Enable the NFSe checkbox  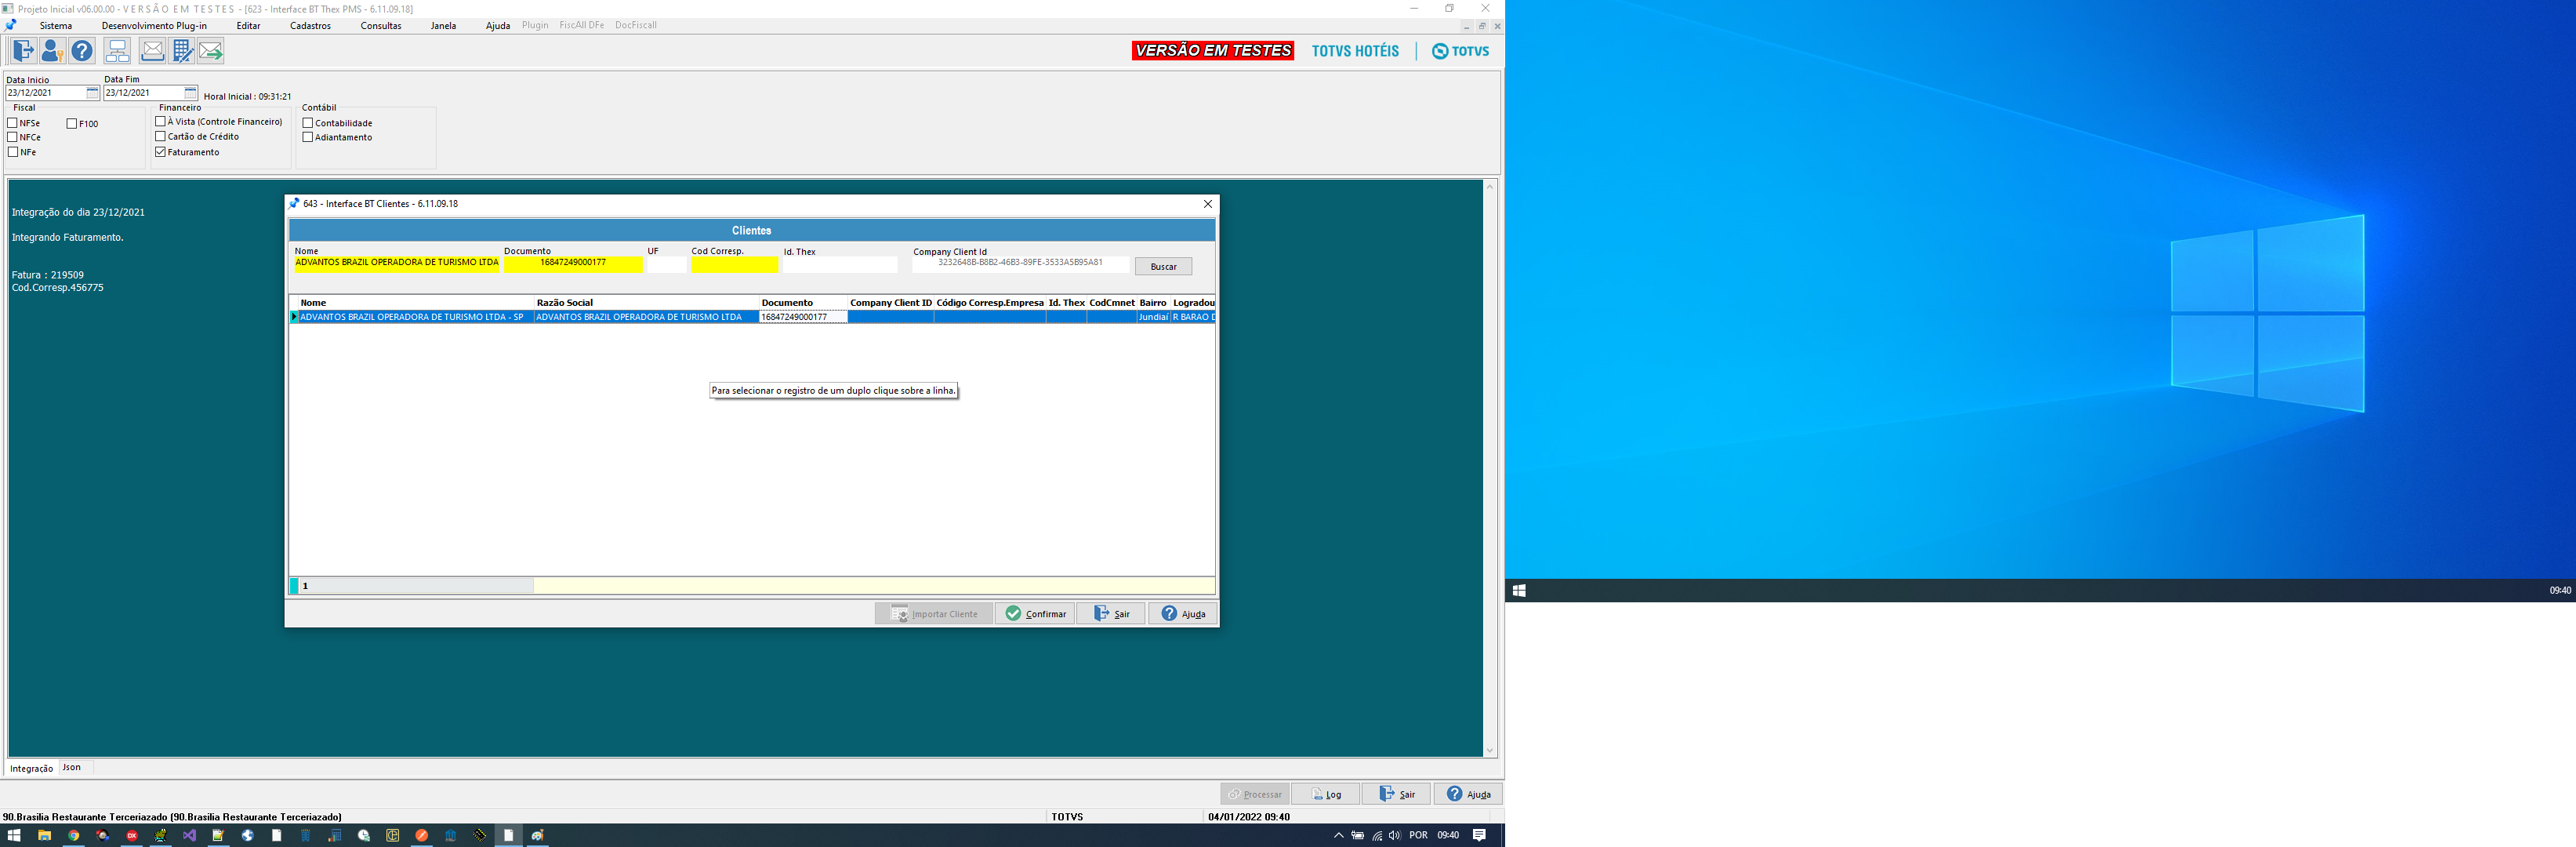13,123
